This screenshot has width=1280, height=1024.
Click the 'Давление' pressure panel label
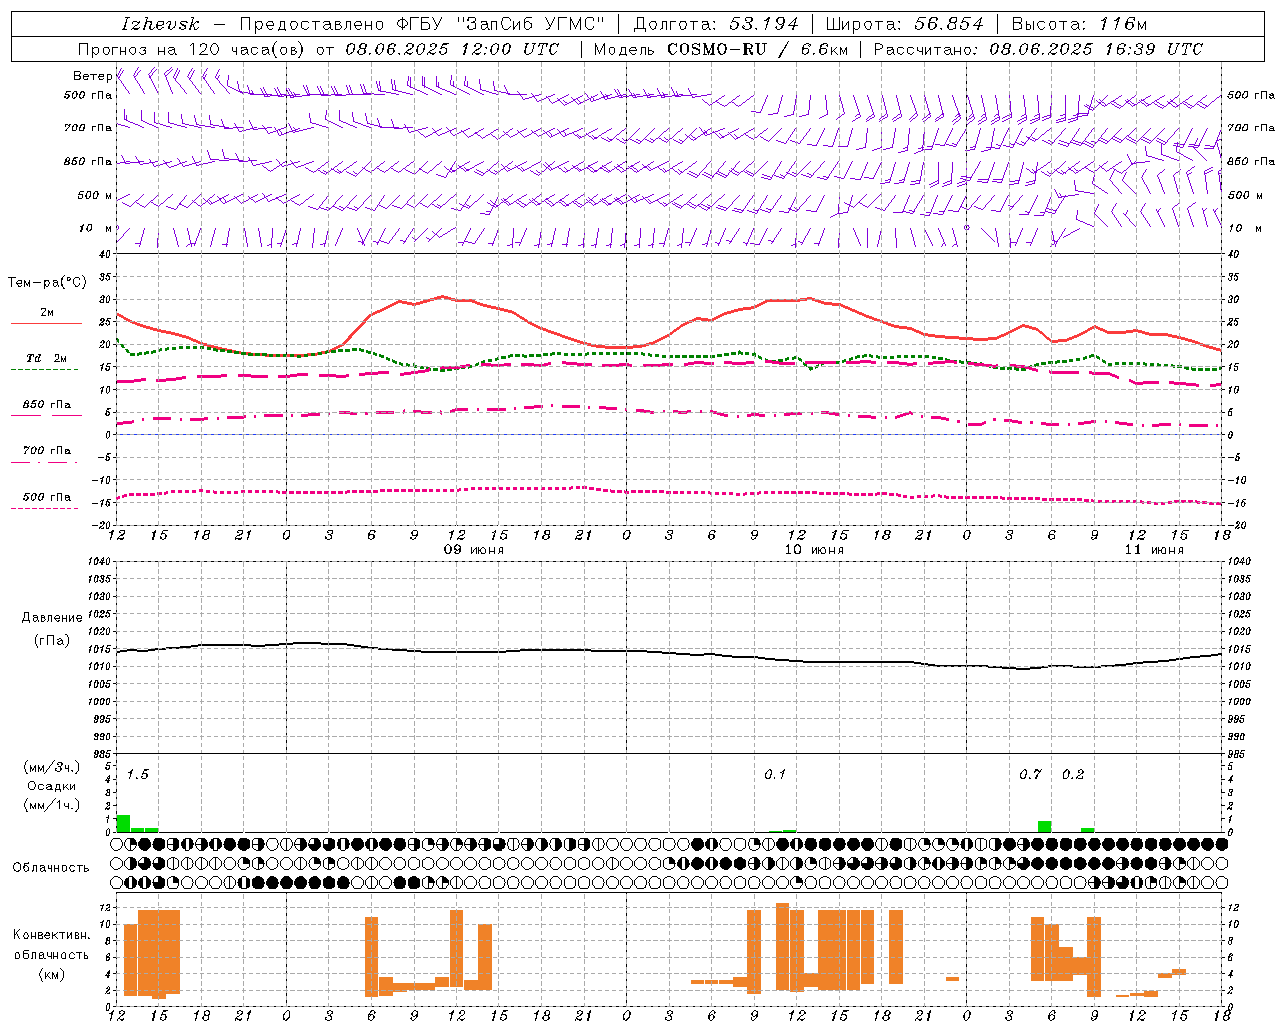[52, 618]
